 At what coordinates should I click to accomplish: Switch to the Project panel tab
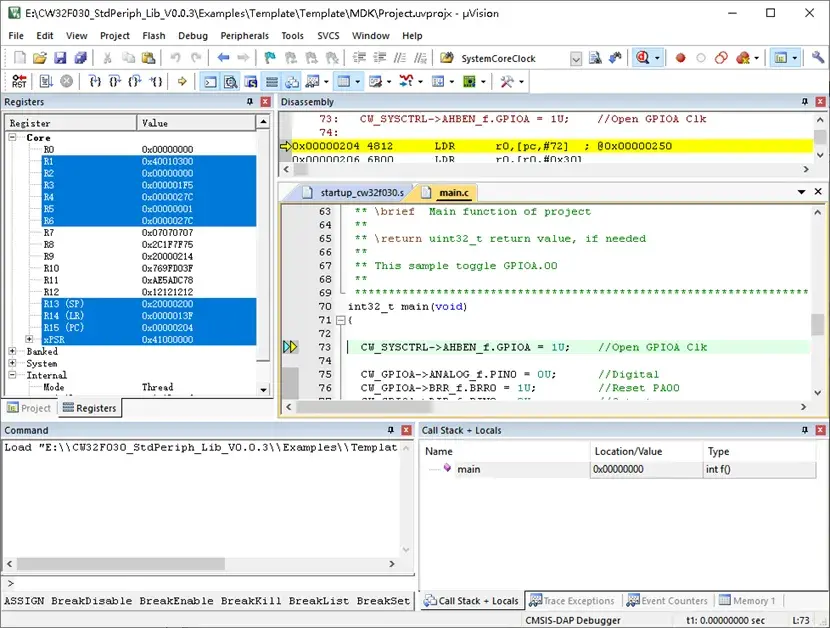[x=29, y=408]
